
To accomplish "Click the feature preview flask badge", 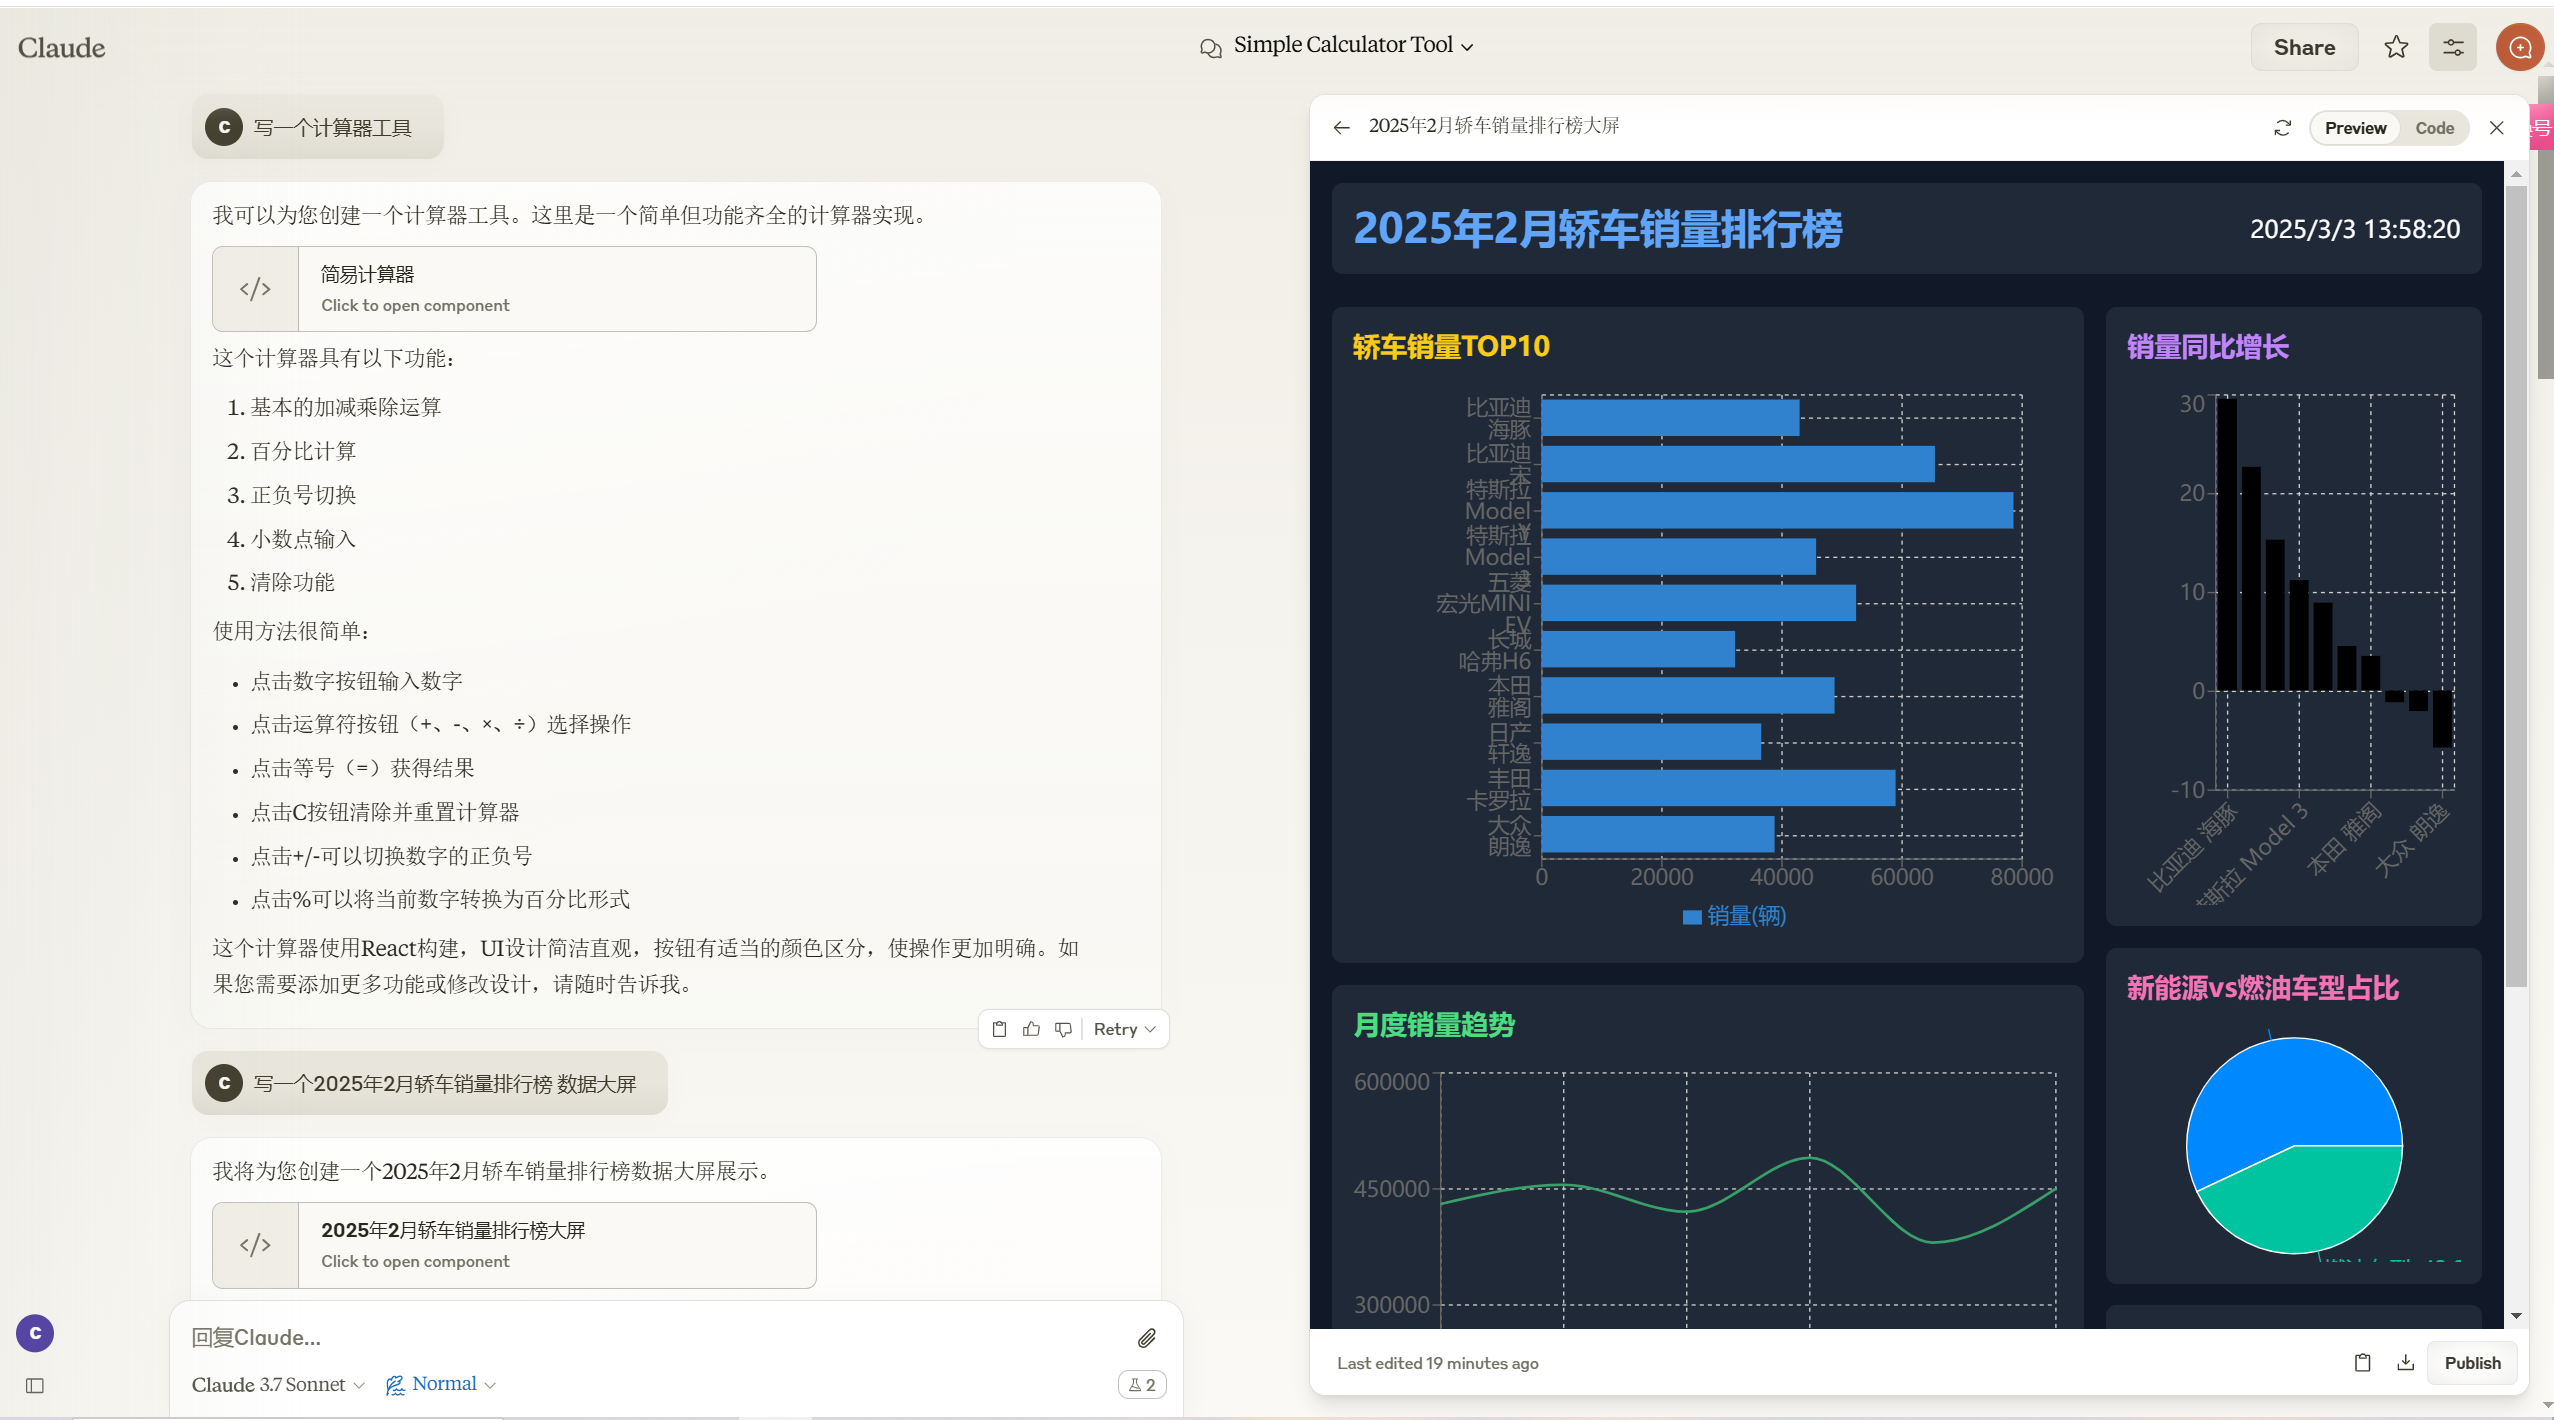I will click(x=1141, y=1385).
